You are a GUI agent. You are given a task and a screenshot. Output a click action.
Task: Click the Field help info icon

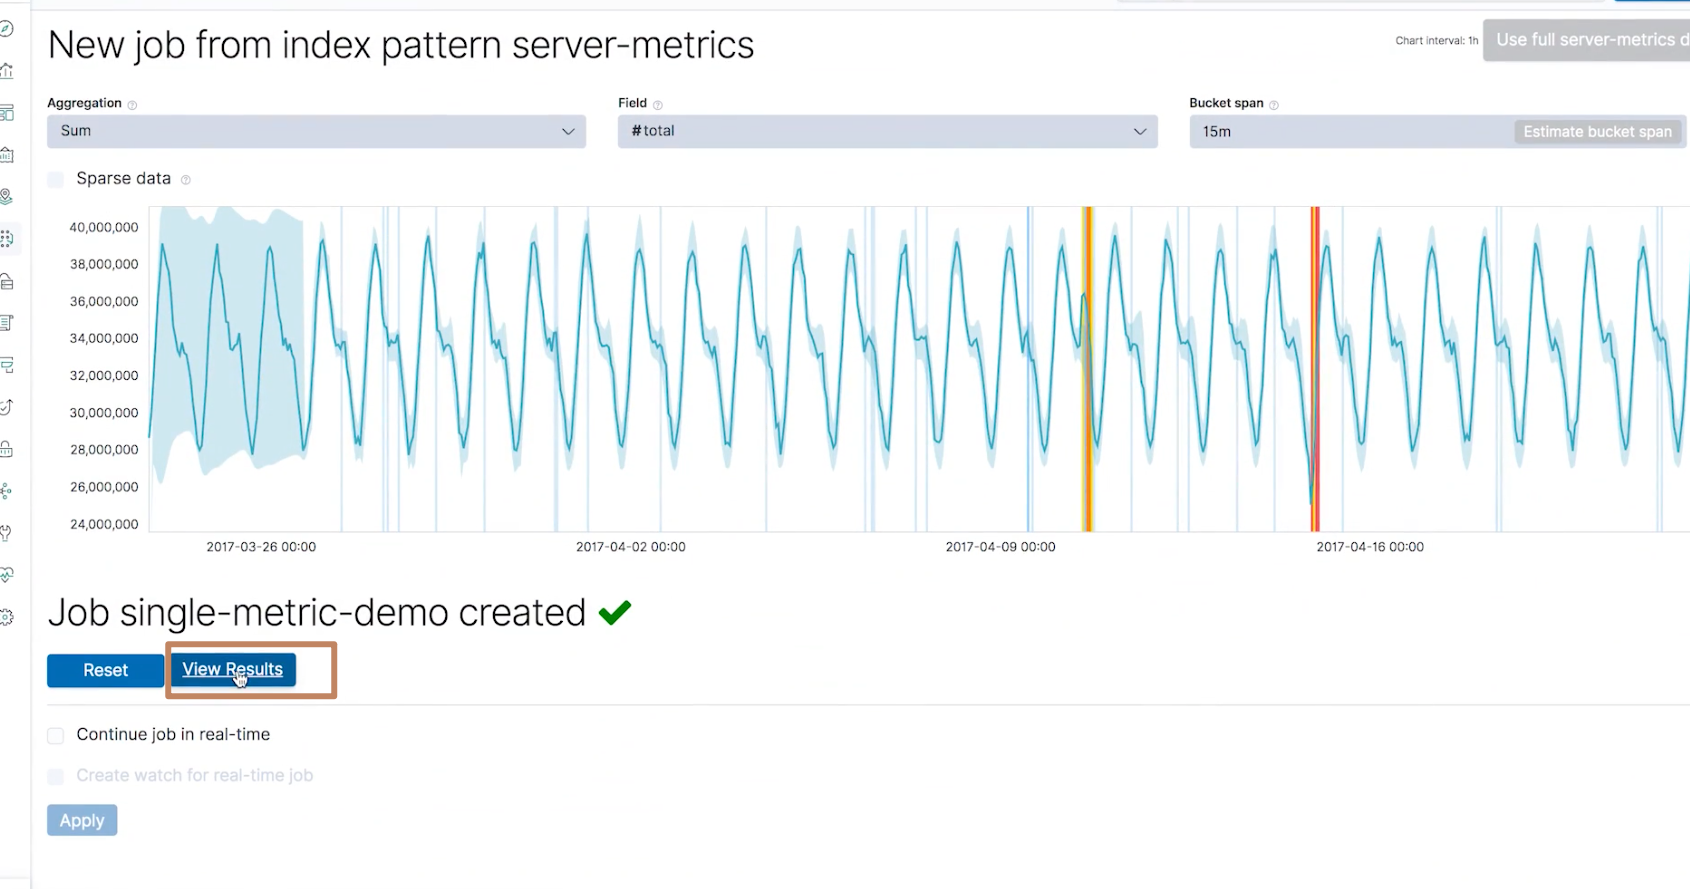click(x=657, y=104)
